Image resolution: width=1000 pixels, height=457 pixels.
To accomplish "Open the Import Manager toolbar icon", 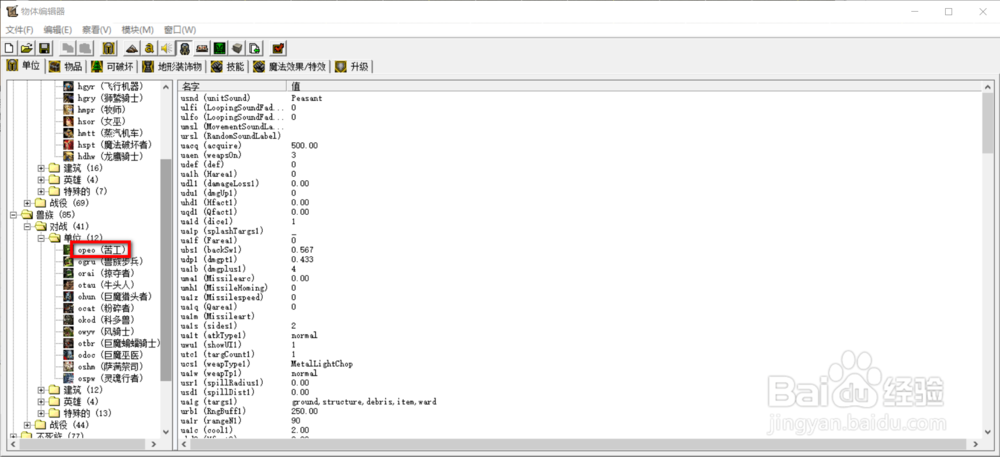I will pyautogui.click(x=254, y=48).
